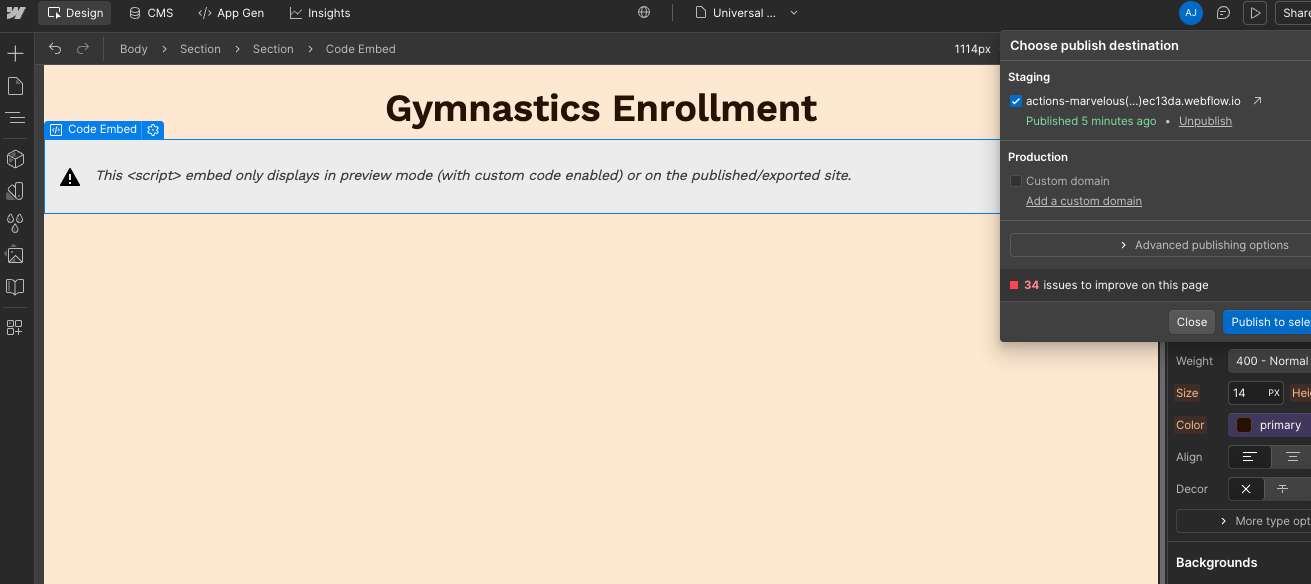Toggle the Custom domain checkbox
The height and width of the screenshot is (584, 1311).
(1016, 181)
